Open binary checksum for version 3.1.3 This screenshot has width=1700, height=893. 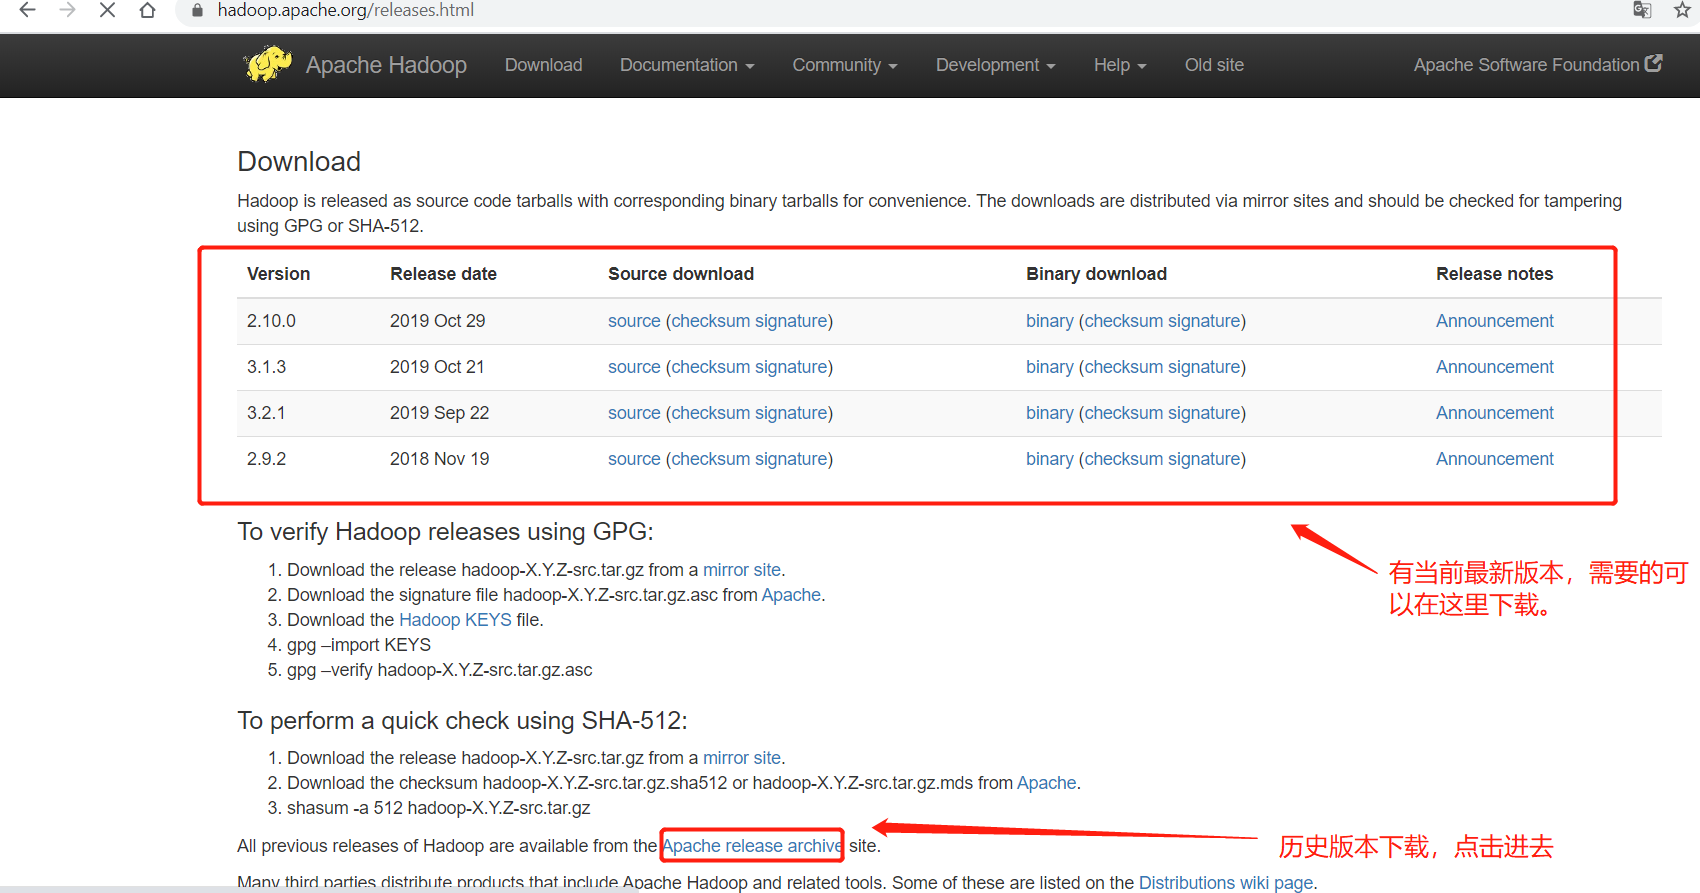click(1124, 367)
